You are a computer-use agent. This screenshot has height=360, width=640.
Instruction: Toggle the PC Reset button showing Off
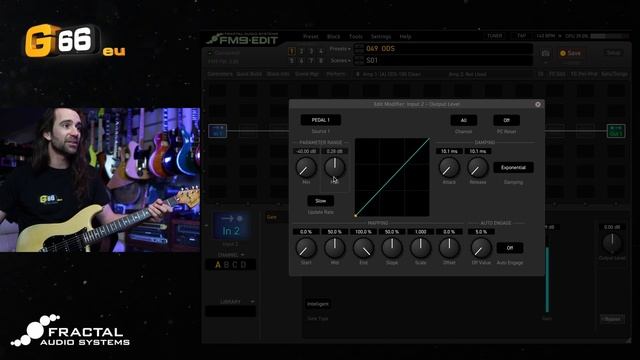click(506, 120)
